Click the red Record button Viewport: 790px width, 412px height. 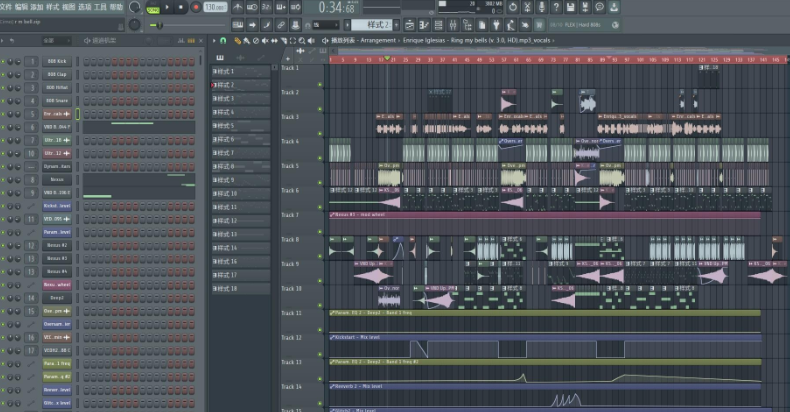pos(195,7)
